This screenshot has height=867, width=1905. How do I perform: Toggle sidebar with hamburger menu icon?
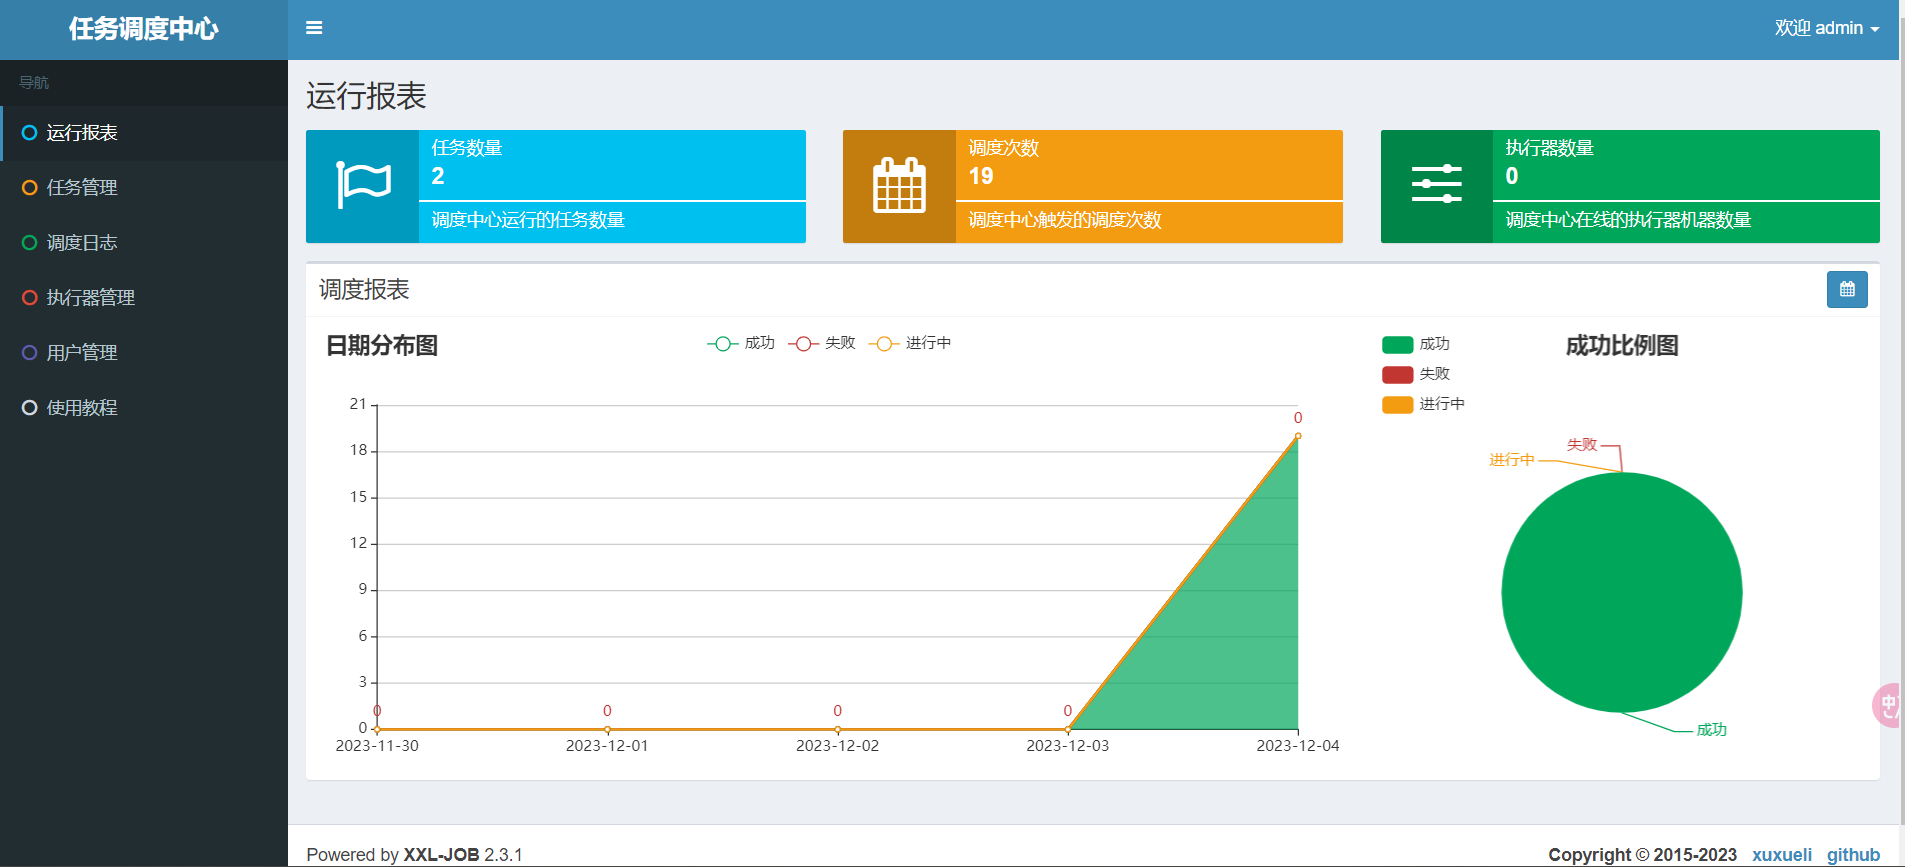314,28
